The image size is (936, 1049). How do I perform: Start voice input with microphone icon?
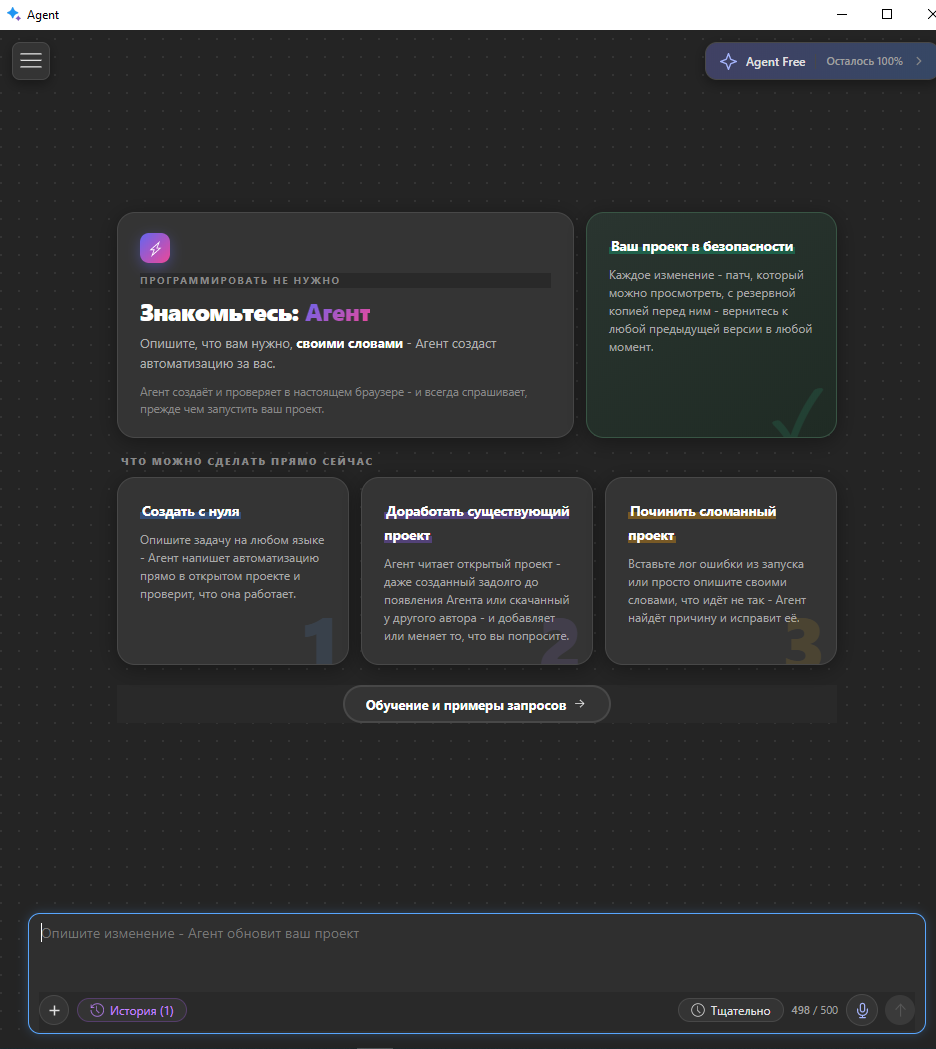pos(862,1010)
